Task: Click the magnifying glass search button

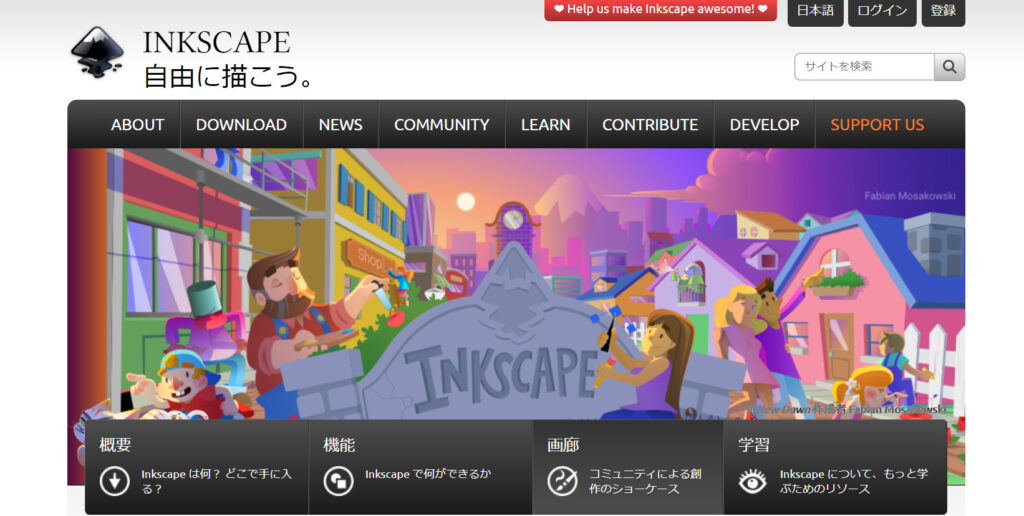Action: pyautogui.click(x=950, y=67)
